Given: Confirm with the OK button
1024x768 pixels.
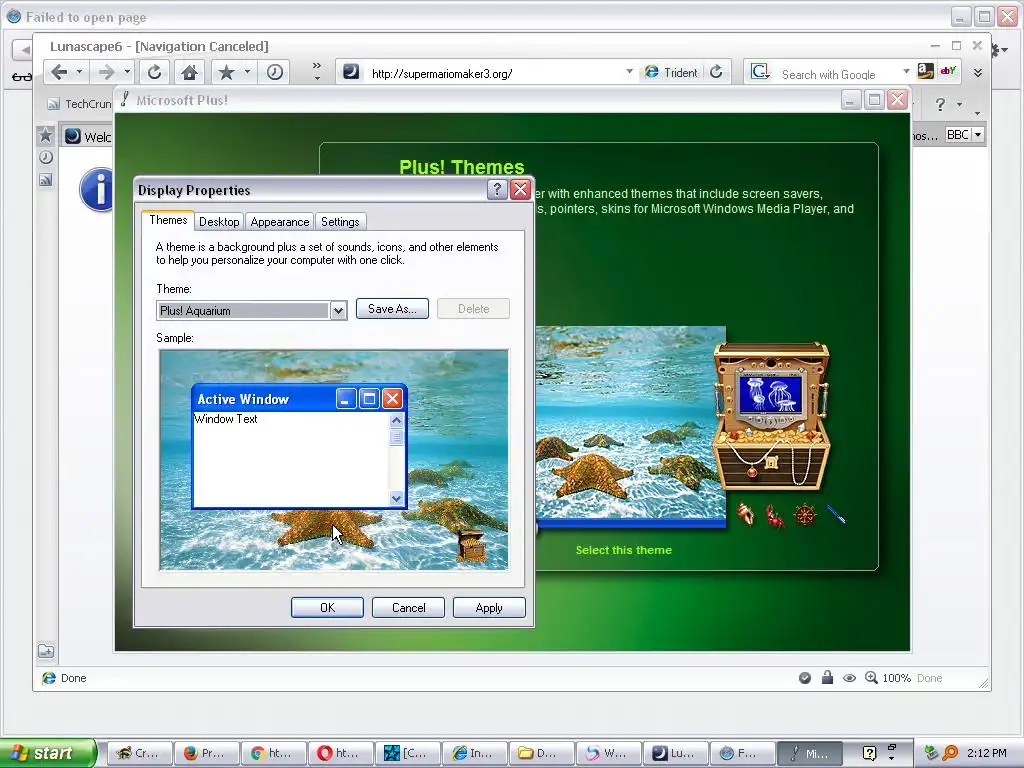Looking at the screenshot, I should [x=327, y=607].
